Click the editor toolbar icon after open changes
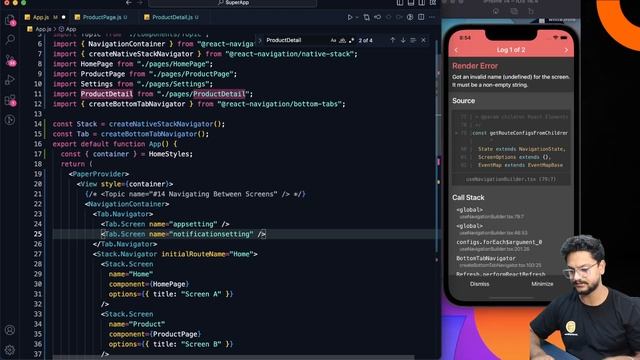The width and height of the screenshot is (640, 360). pyautogui.click(x=378, y=17)
